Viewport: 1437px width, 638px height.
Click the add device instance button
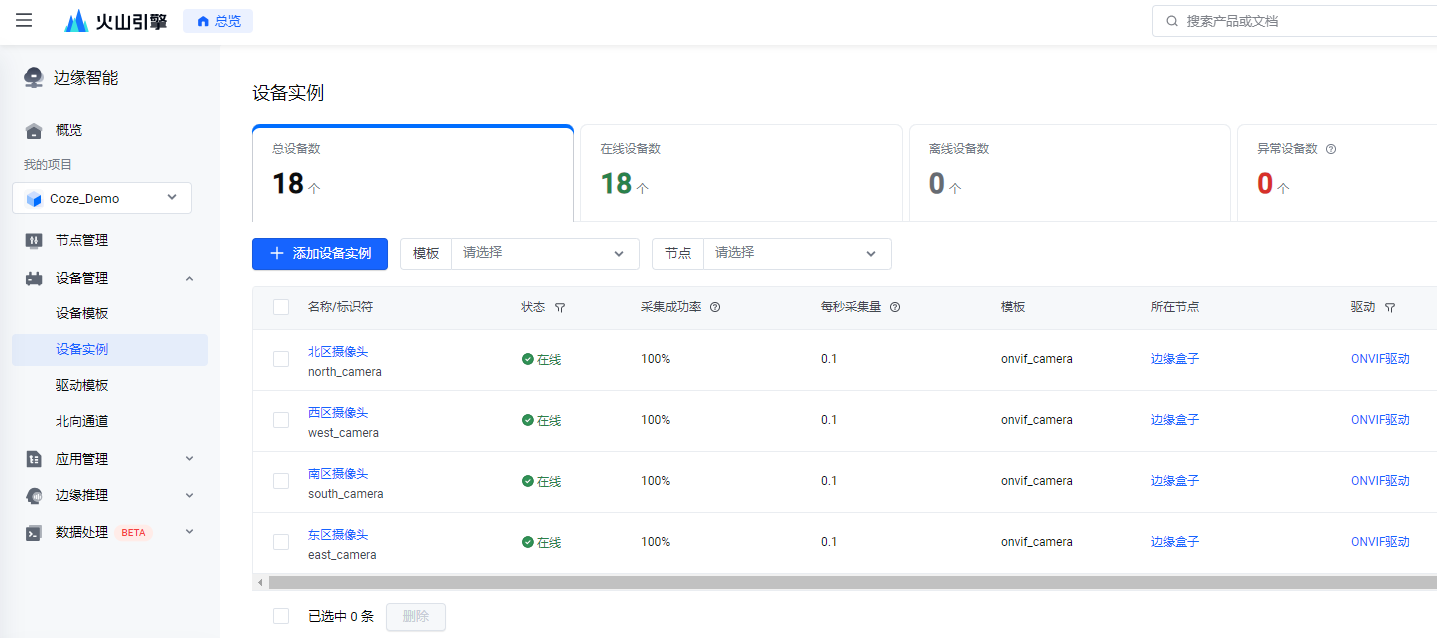pyautogui.click(x=320, y=254)
